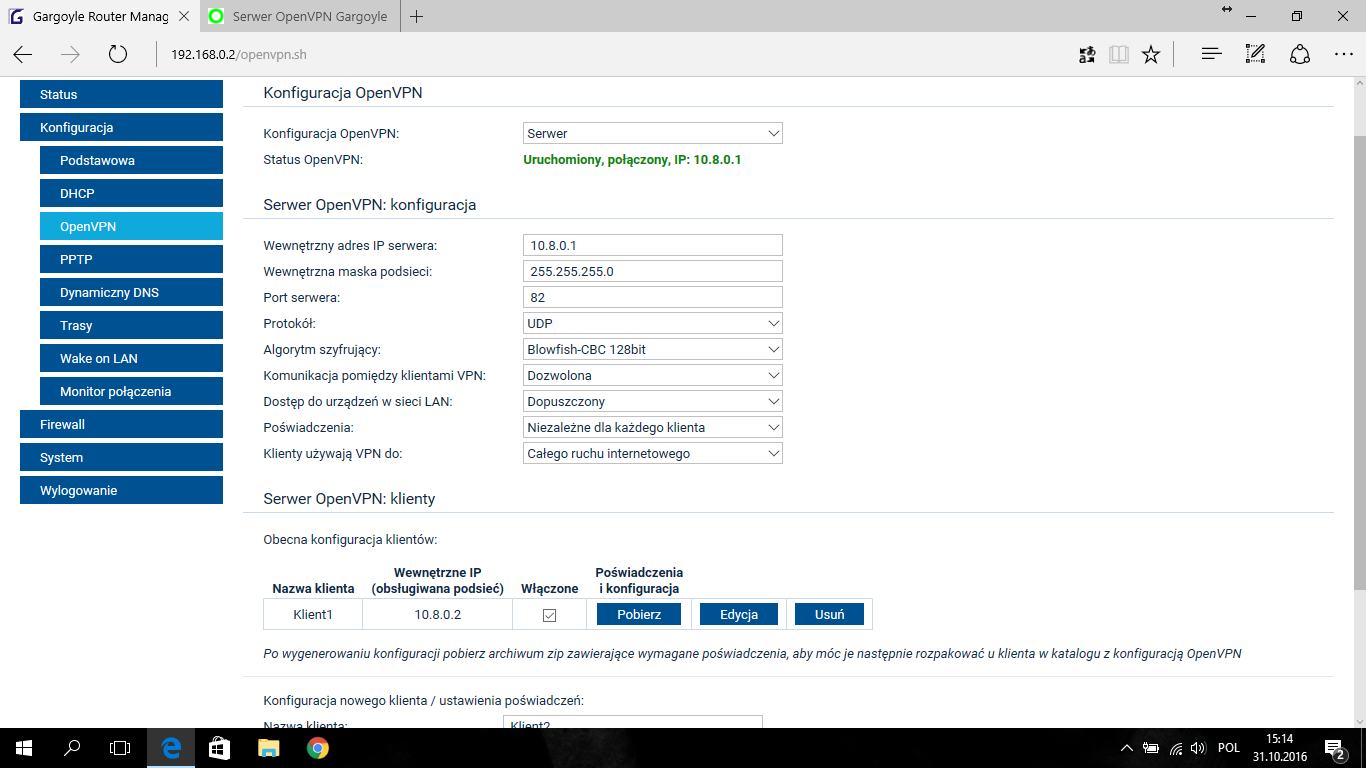Image resolution: width=1366 pixels, height=768 pixels.
Task: Go to the DHCP page
Action: (x=131, y=193)
